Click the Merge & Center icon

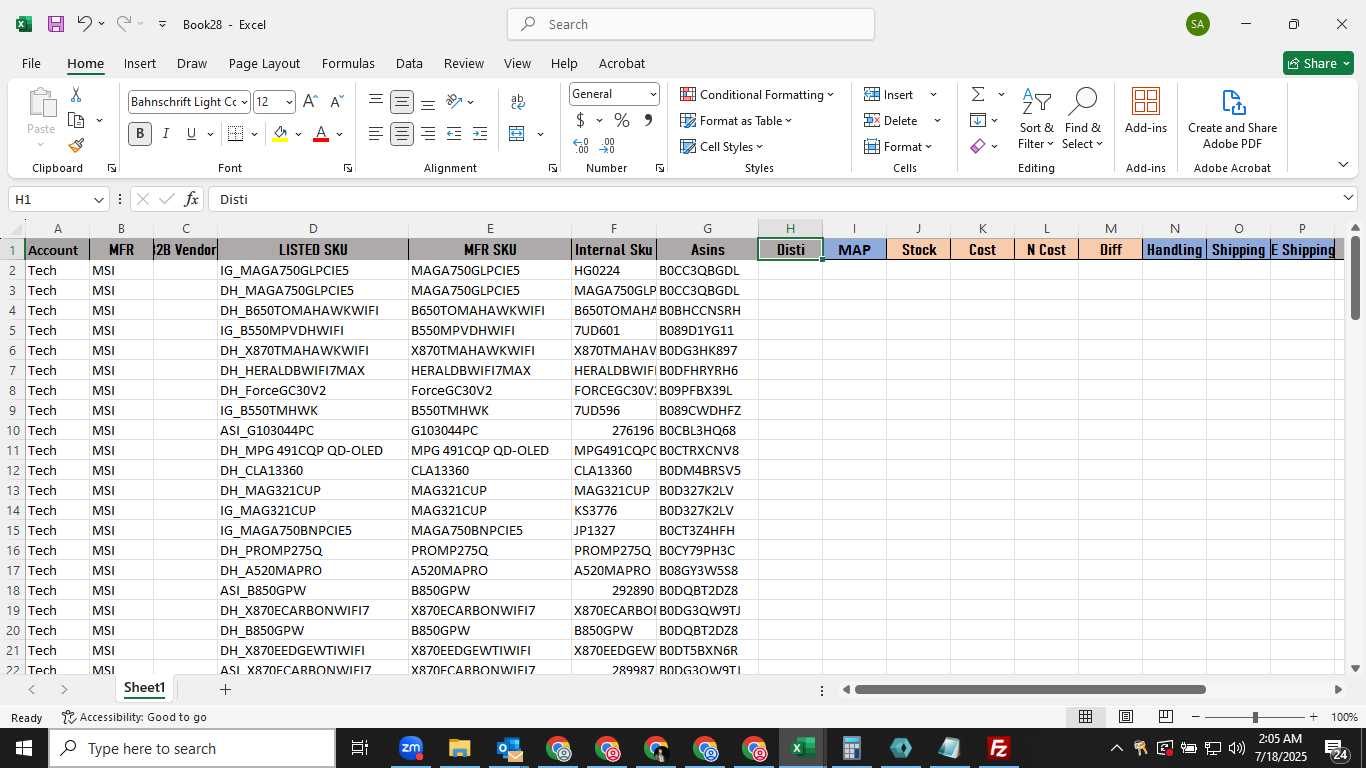click(x=517, y=134)
